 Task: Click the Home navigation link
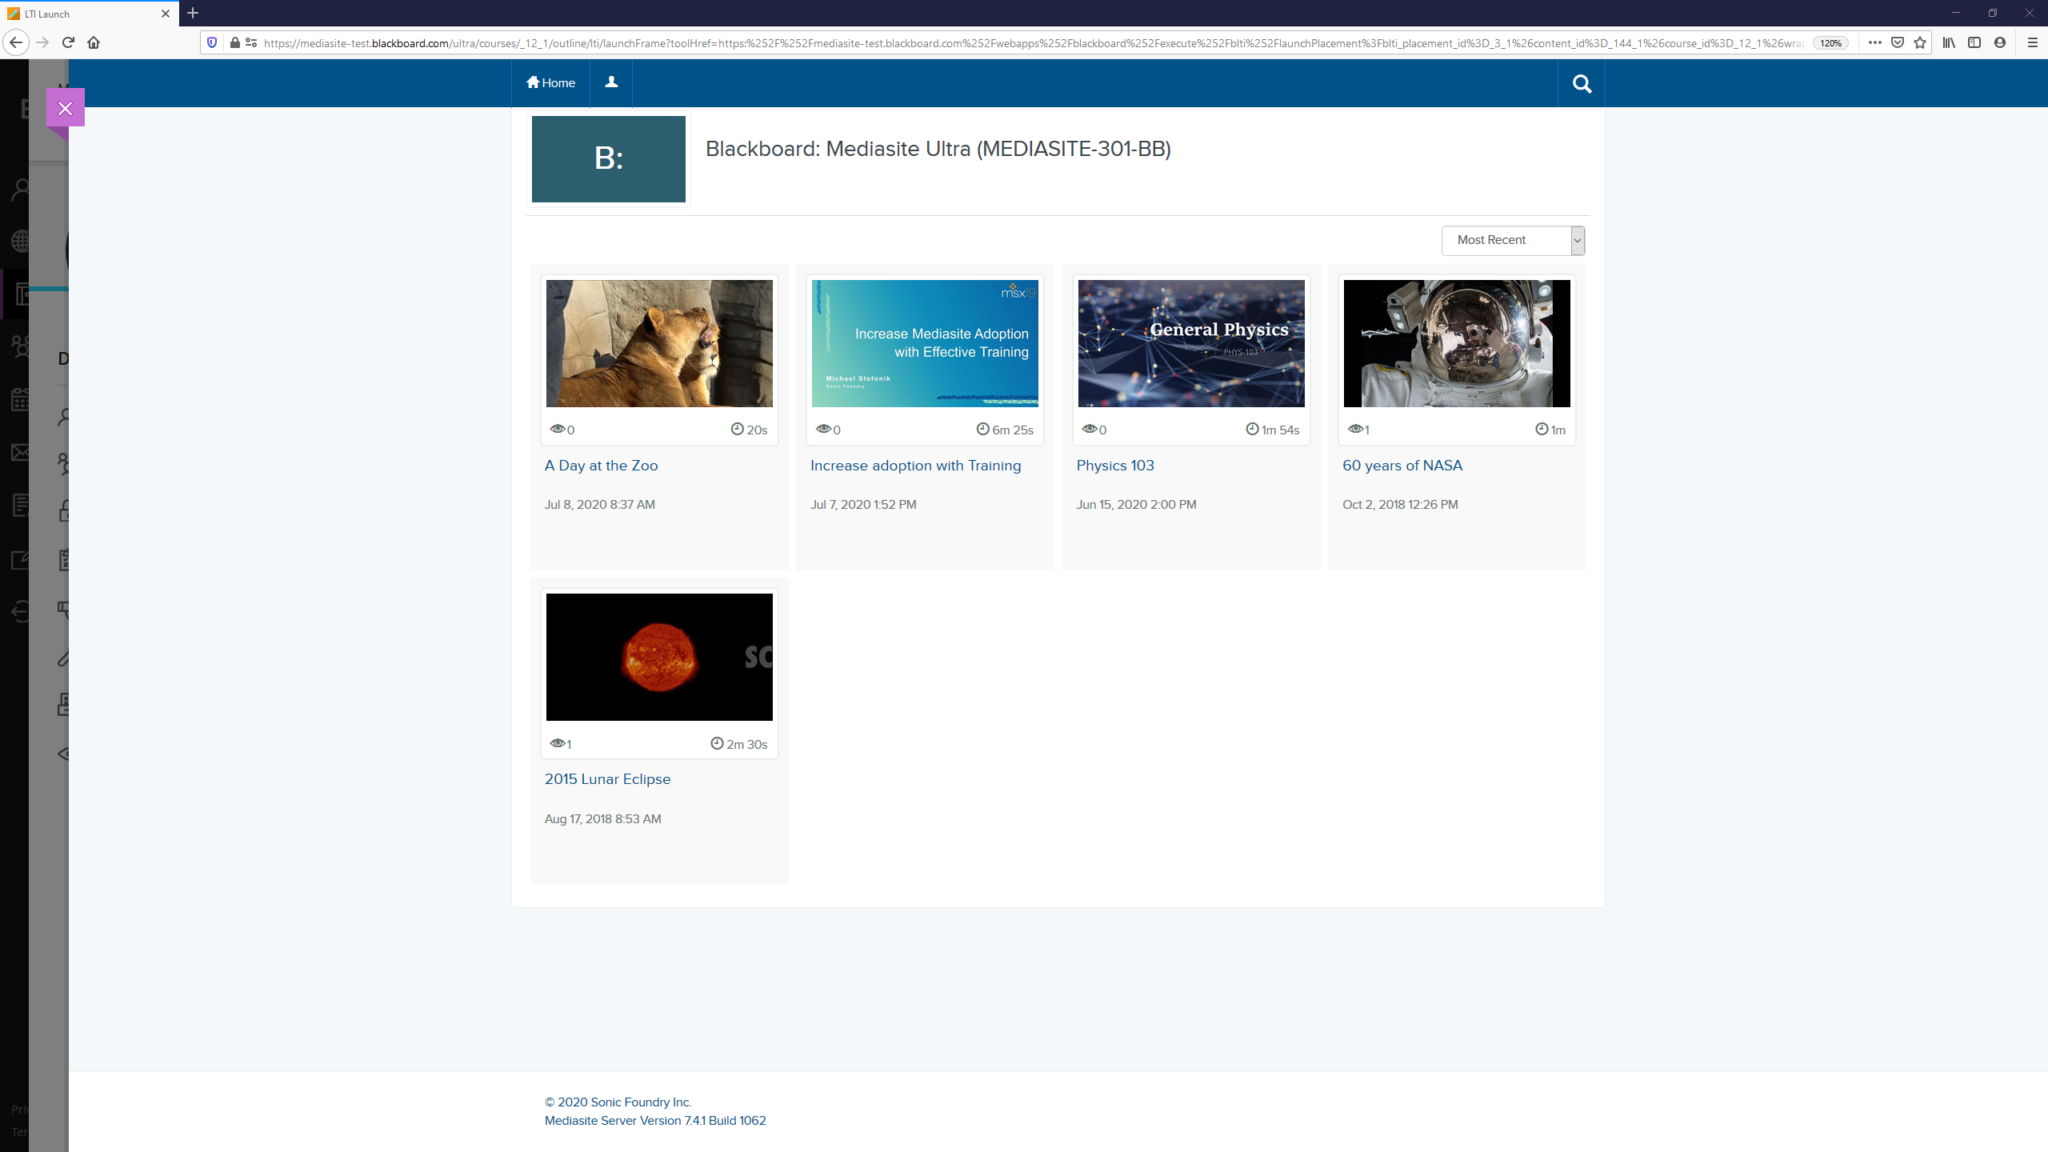pos(551,83)
